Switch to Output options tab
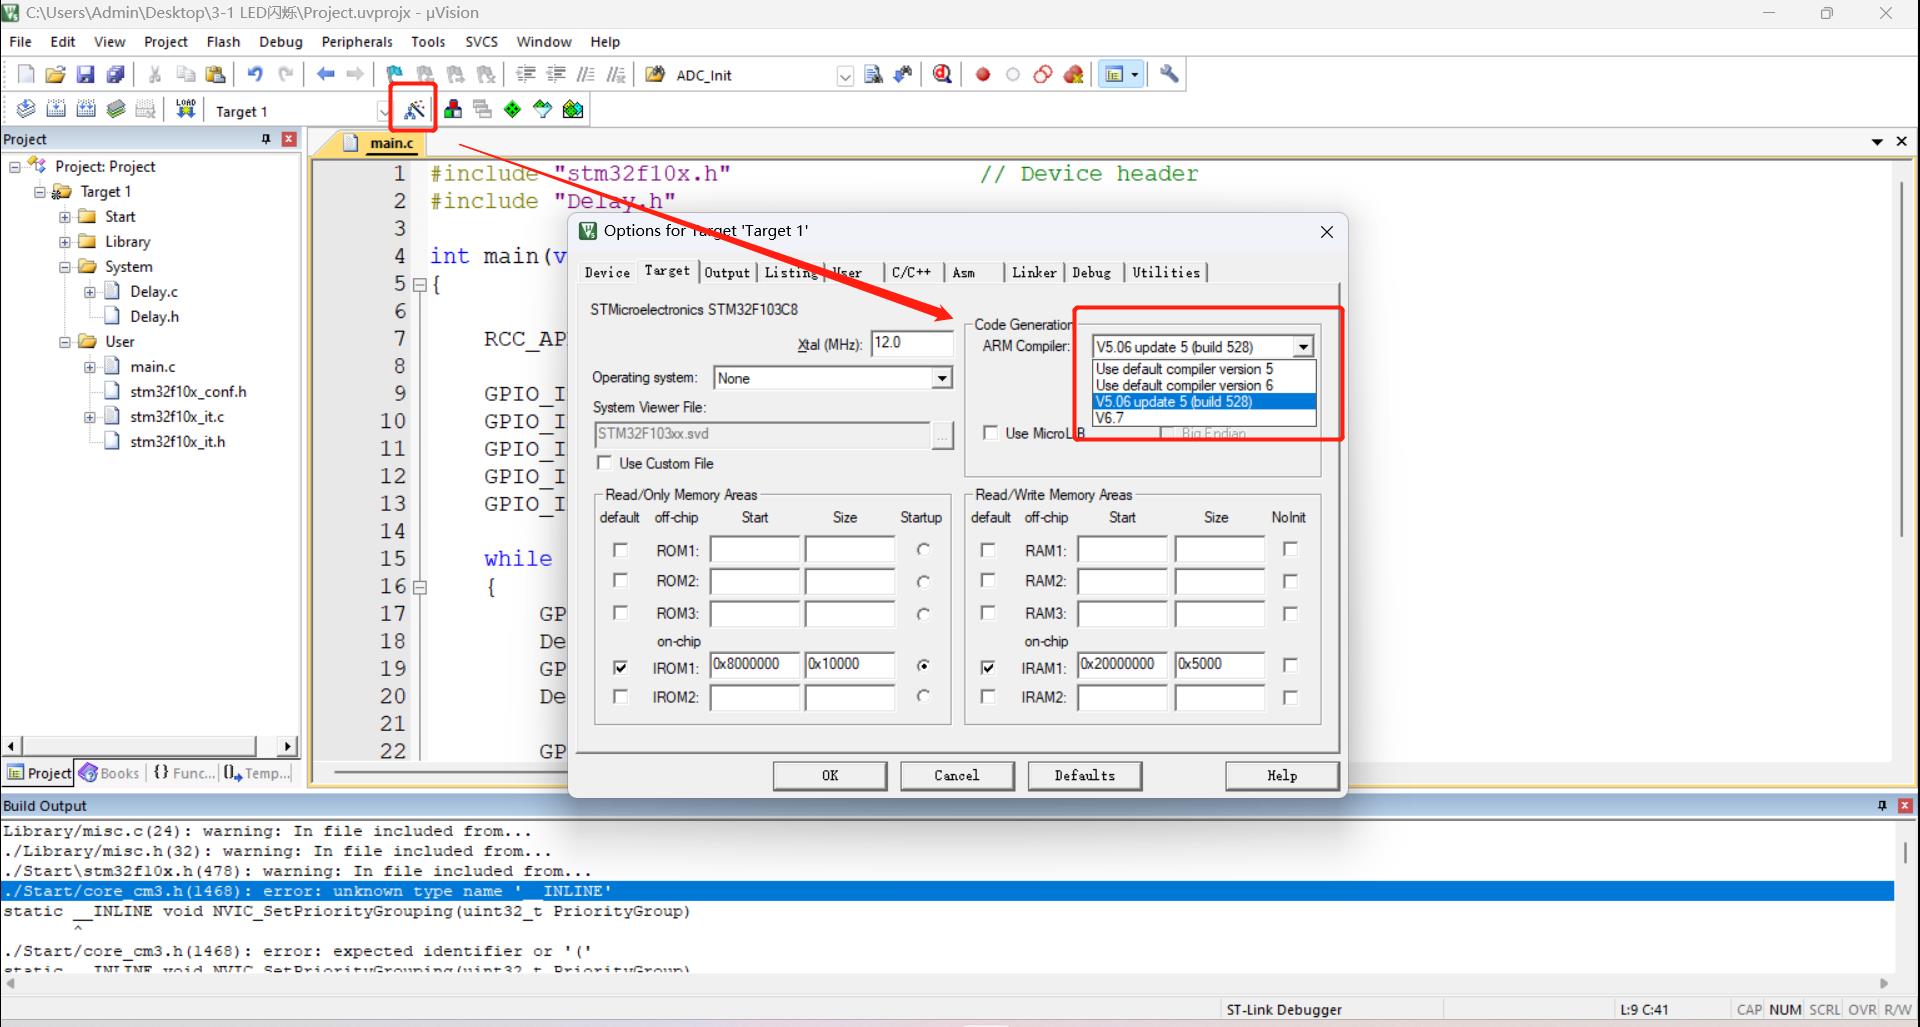This screenshot has height=1027, width=1920. (x=727, y=272)
